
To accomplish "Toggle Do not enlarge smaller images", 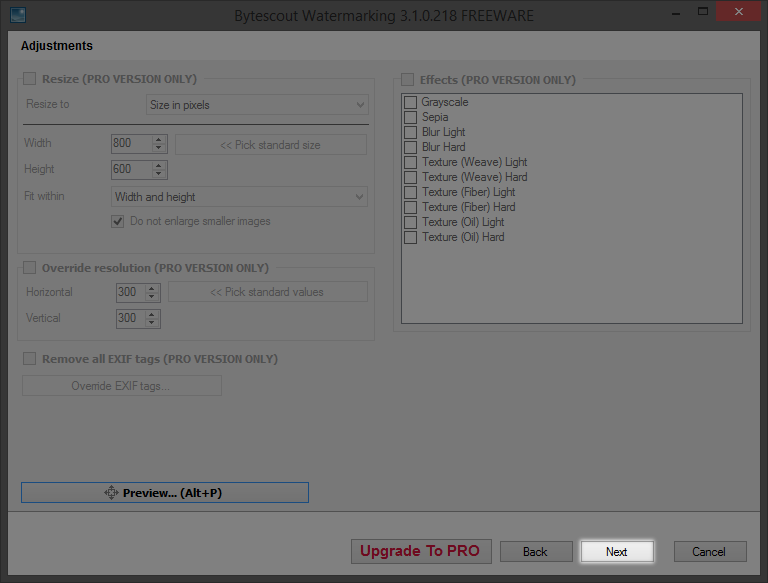I will click(118, 221).
